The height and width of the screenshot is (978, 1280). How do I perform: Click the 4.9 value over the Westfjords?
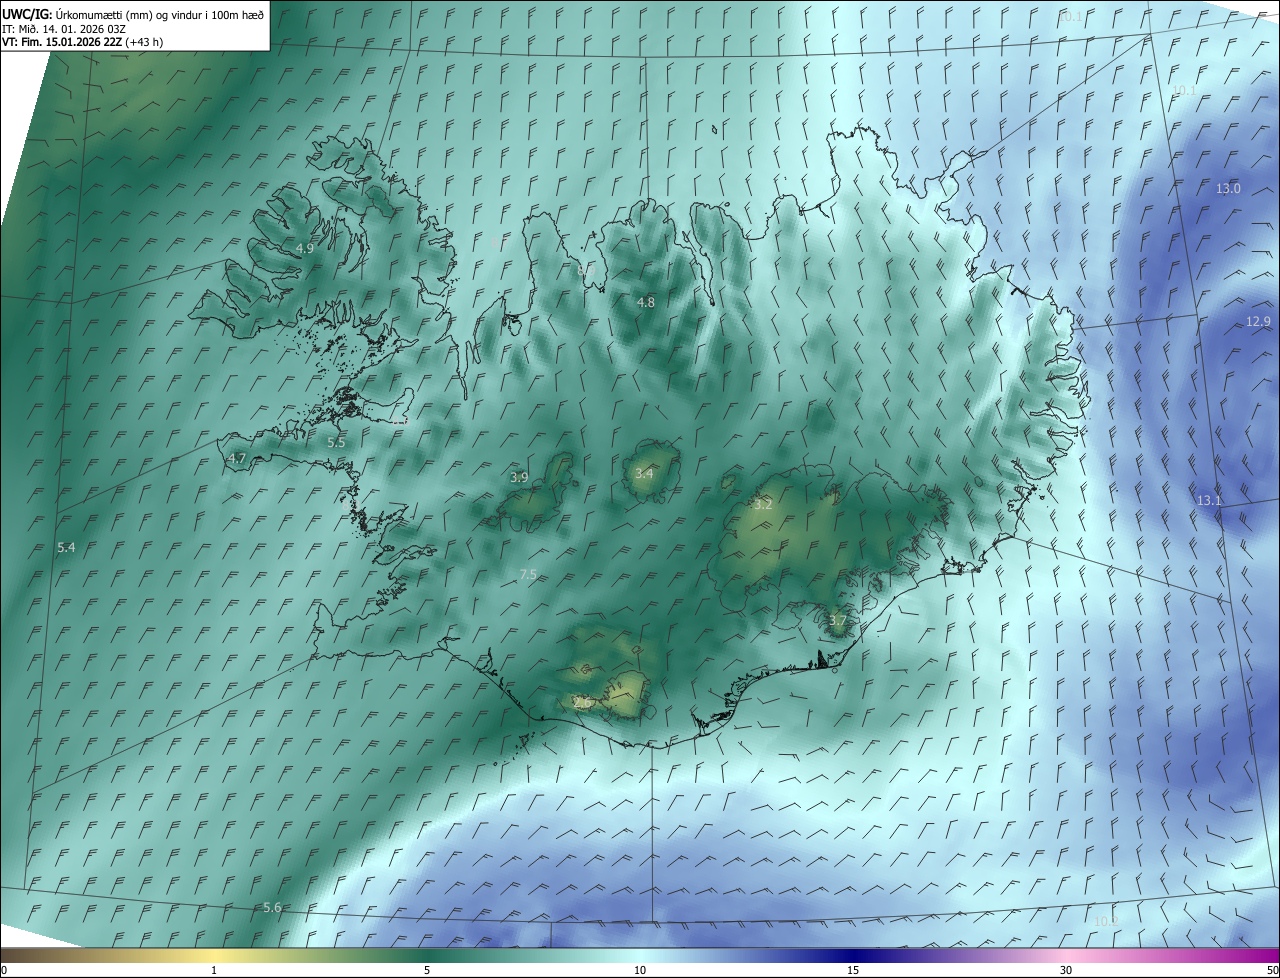point(305,248)
